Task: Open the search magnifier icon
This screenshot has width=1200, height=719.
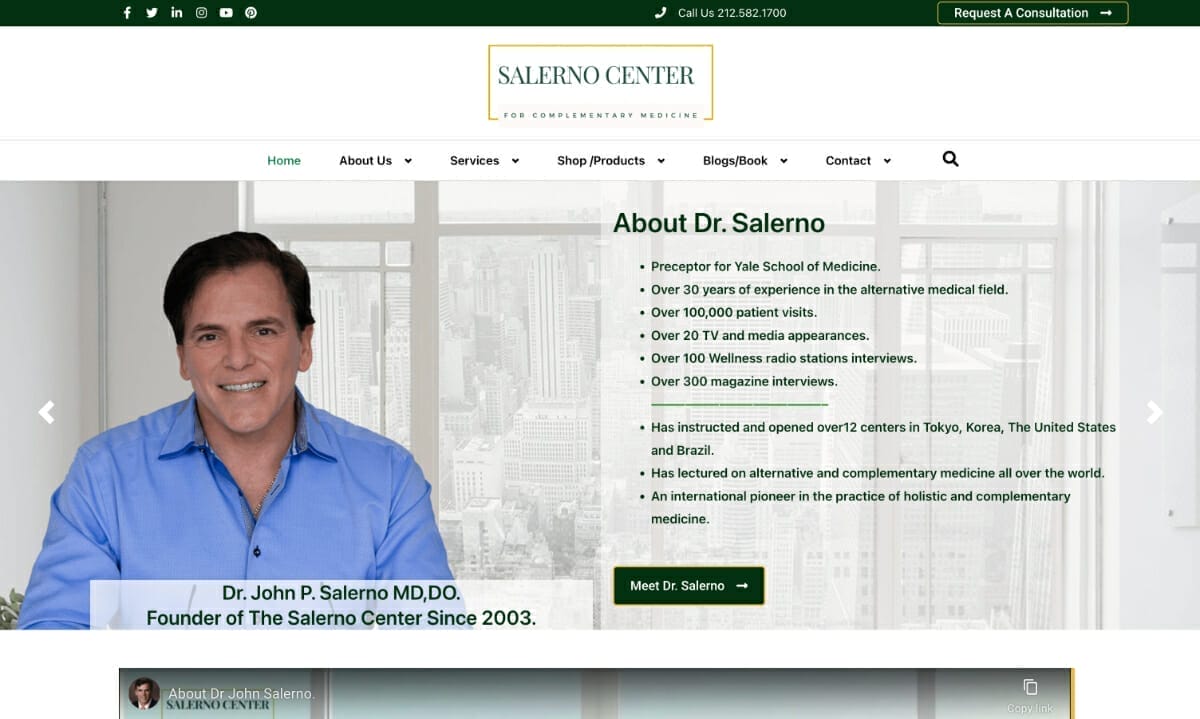Action: click(949, 159)
